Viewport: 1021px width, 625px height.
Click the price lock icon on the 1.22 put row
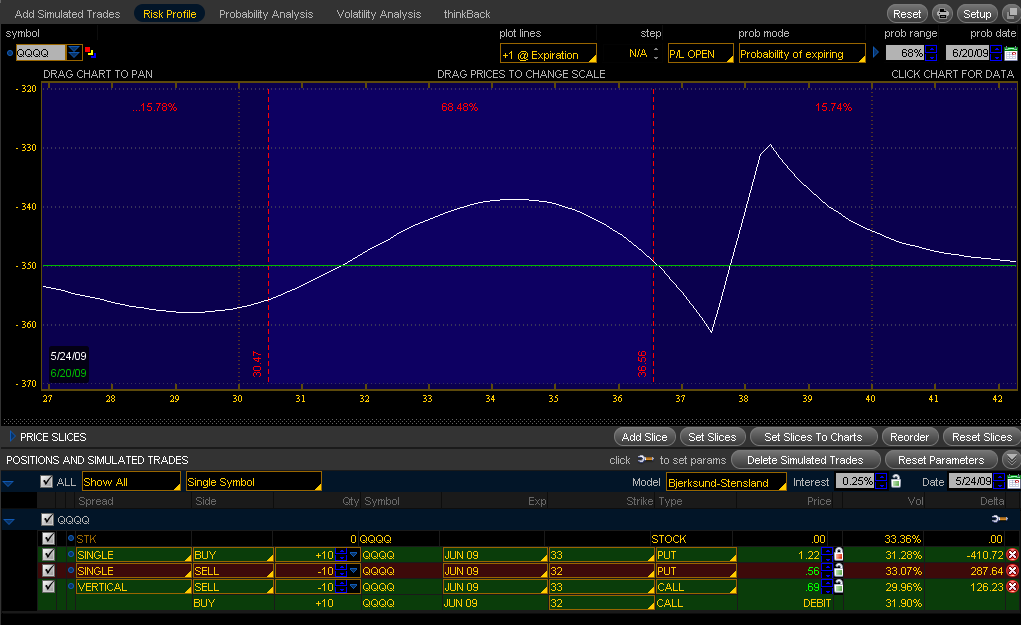838,555
